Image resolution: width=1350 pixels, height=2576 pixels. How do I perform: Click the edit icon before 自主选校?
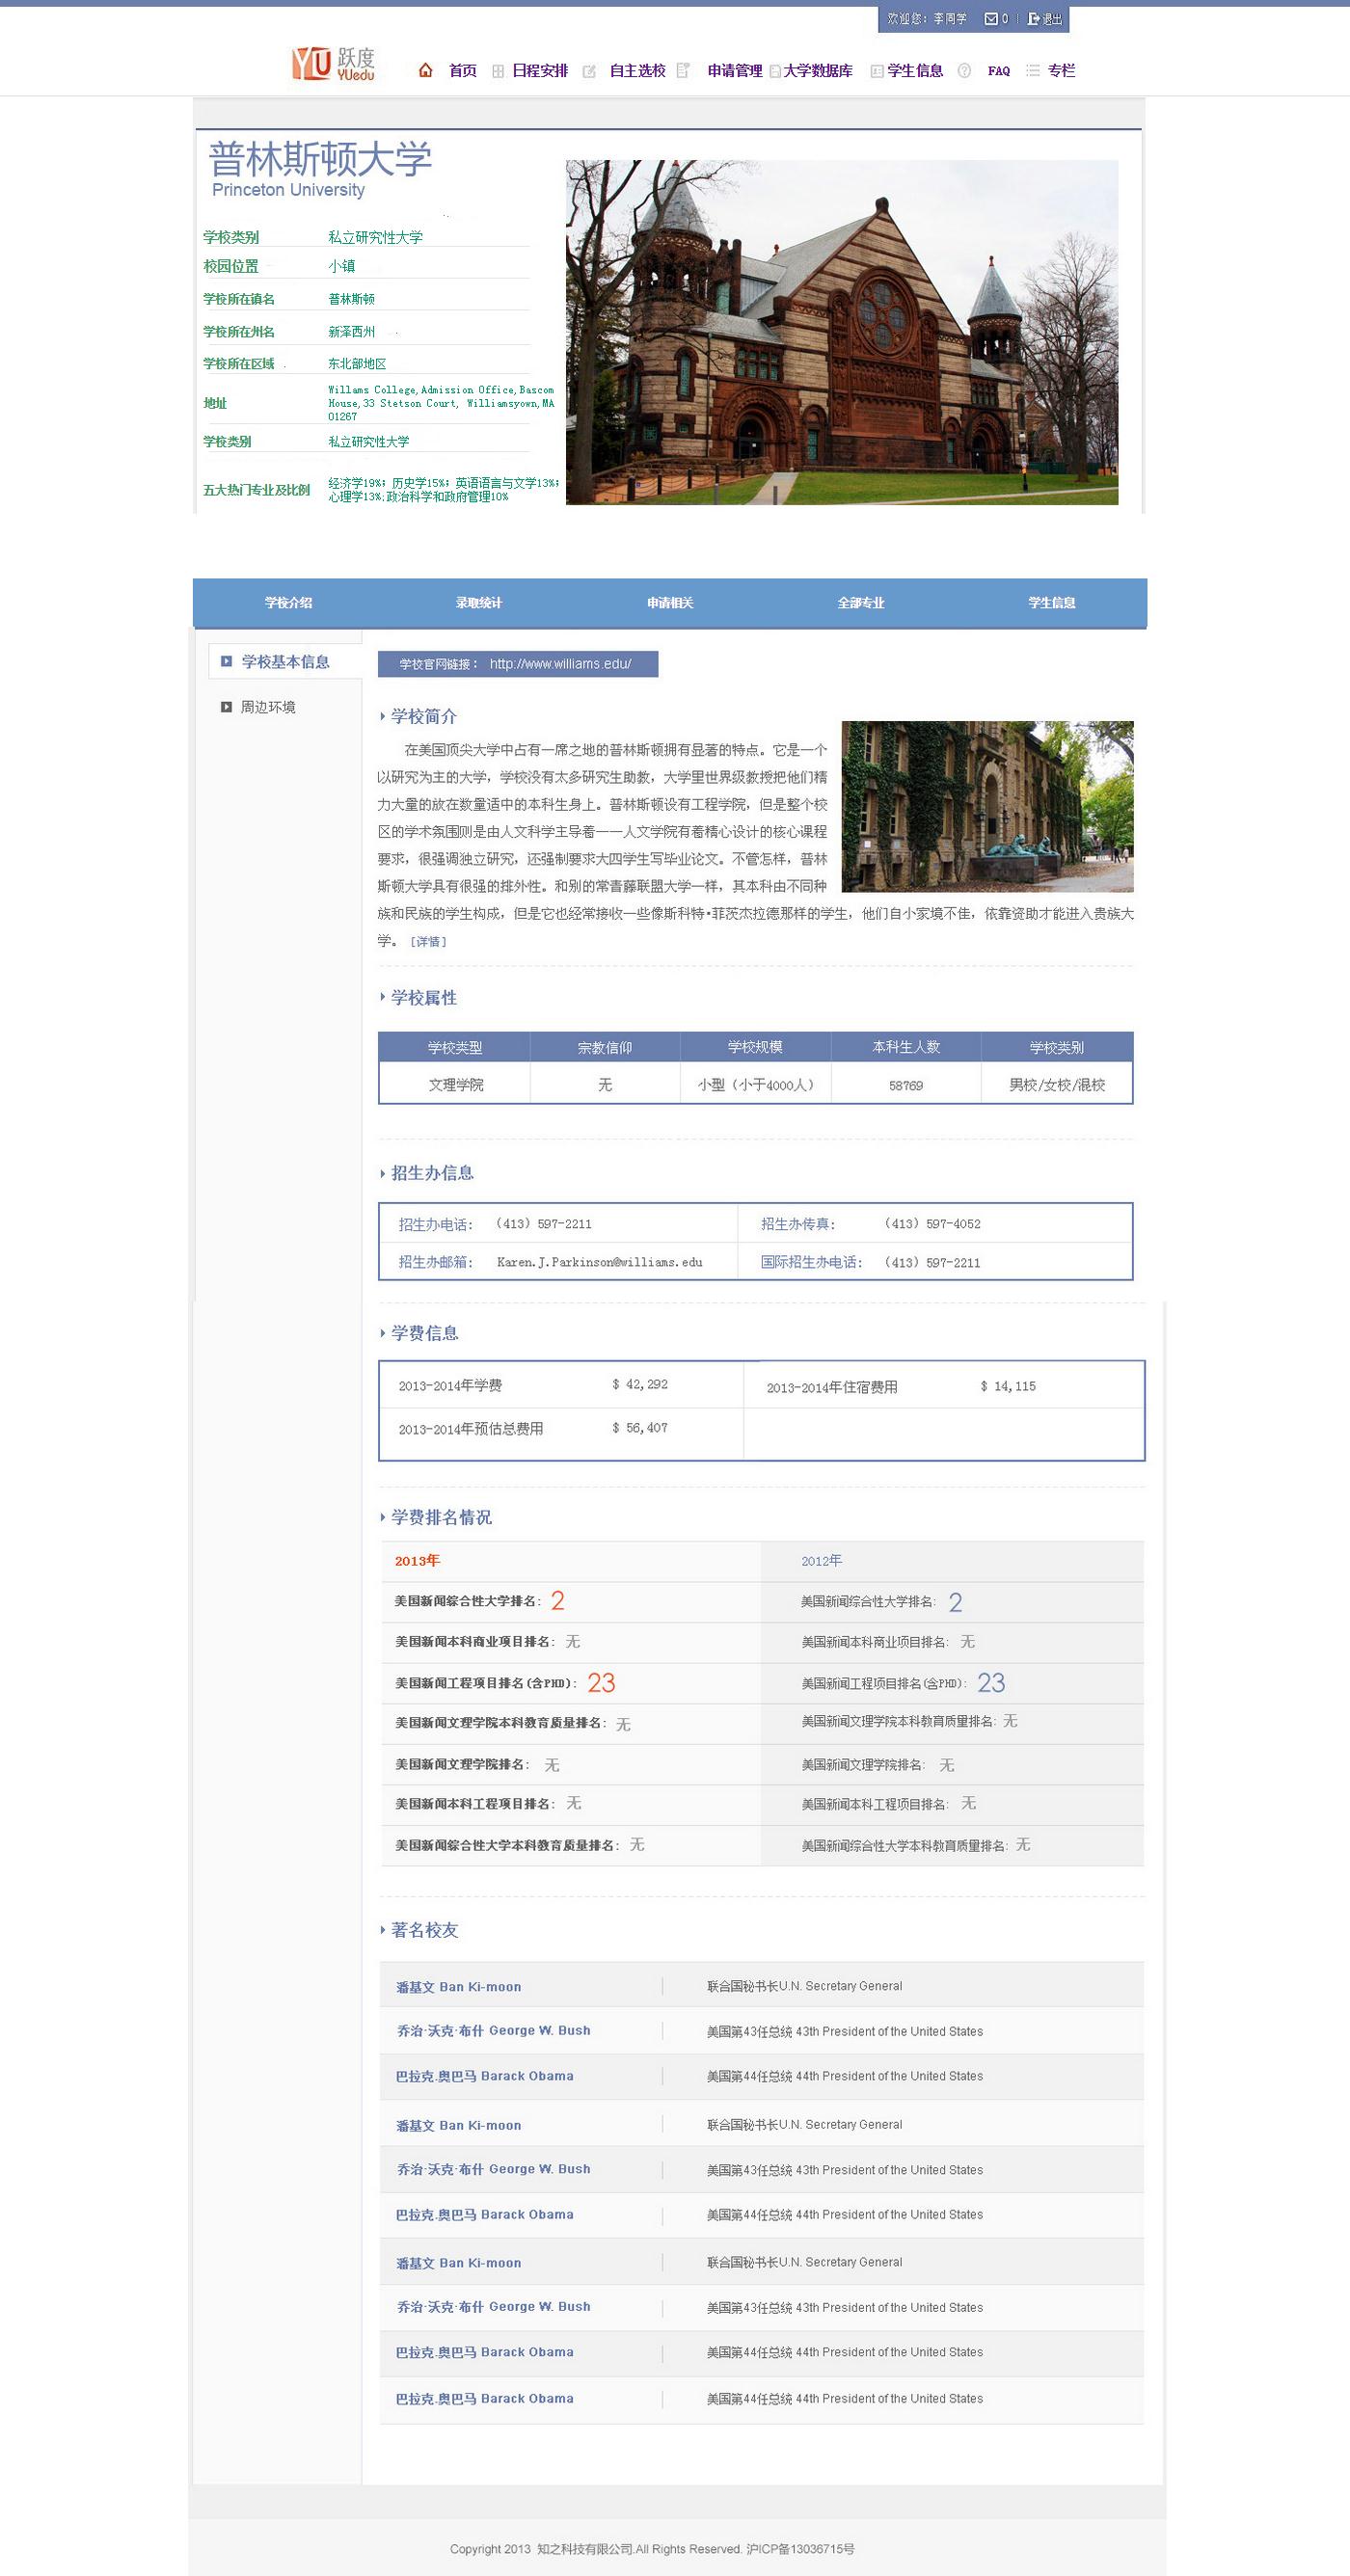pyautogui.click(x=589, y=71)
